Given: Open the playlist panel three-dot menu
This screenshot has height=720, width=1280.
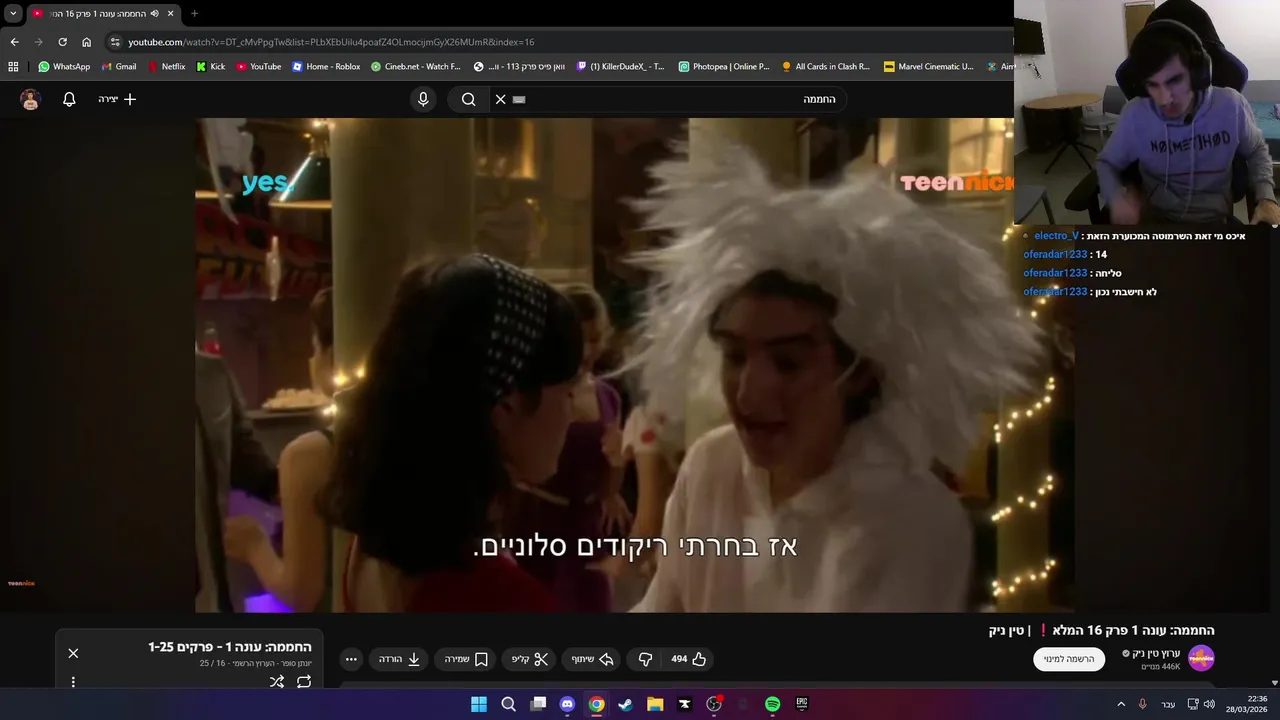Looking at the screenshot, I should 73,682.
